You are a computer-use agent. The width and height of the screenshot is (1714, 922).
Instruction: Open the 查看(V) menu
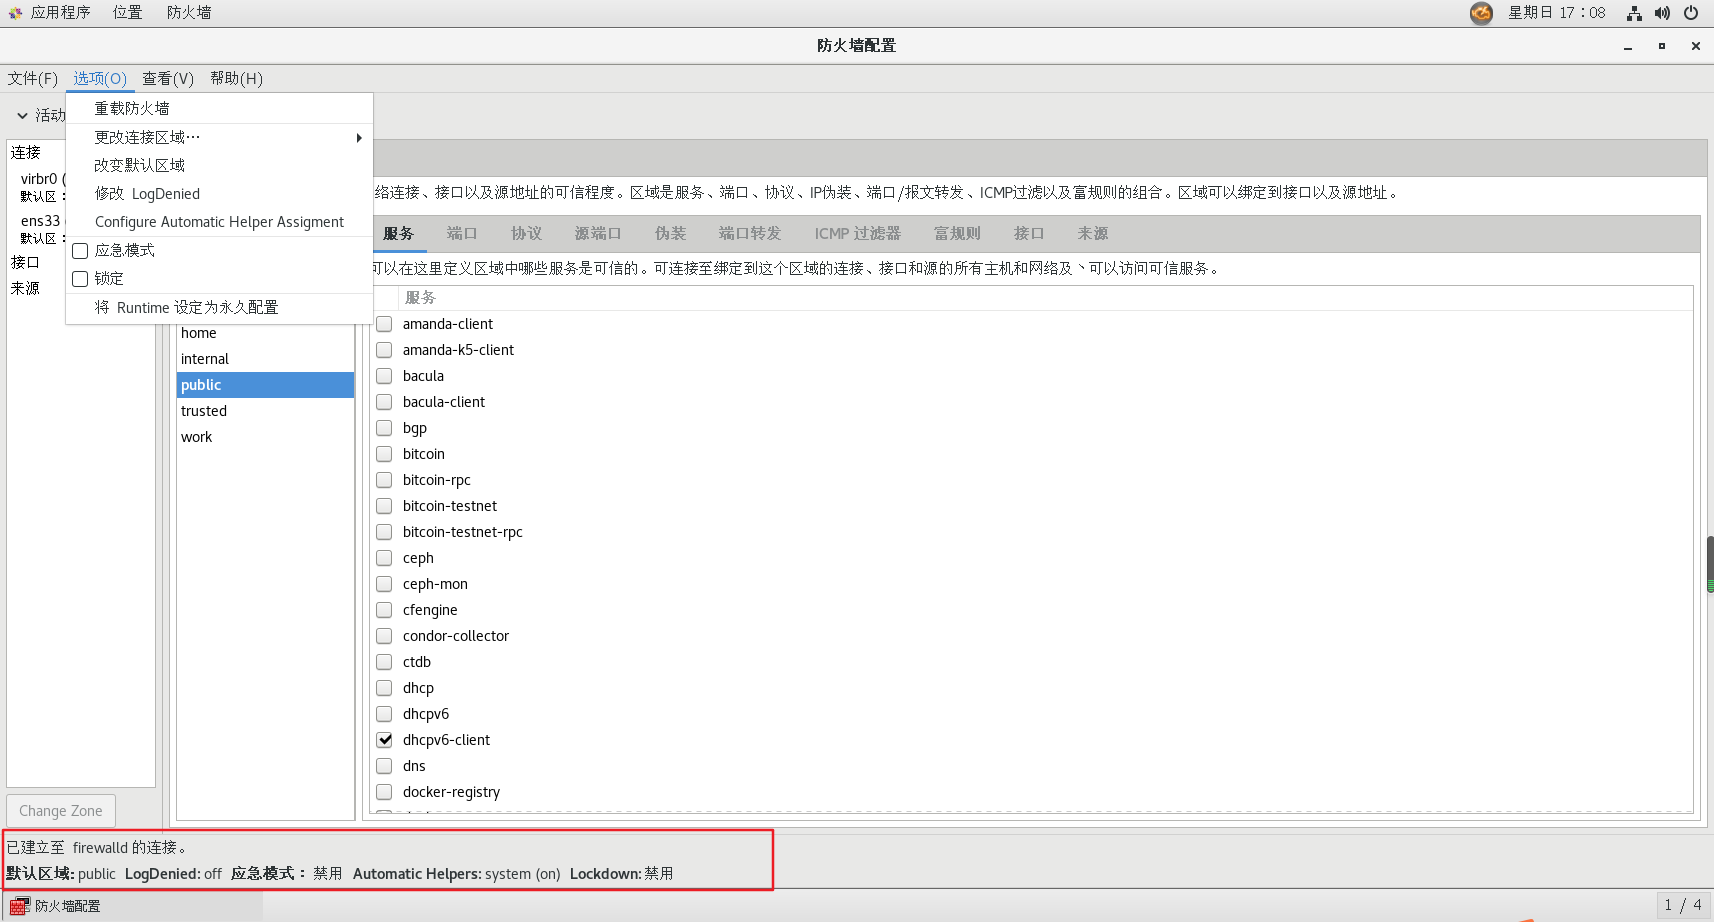(168, 78)
